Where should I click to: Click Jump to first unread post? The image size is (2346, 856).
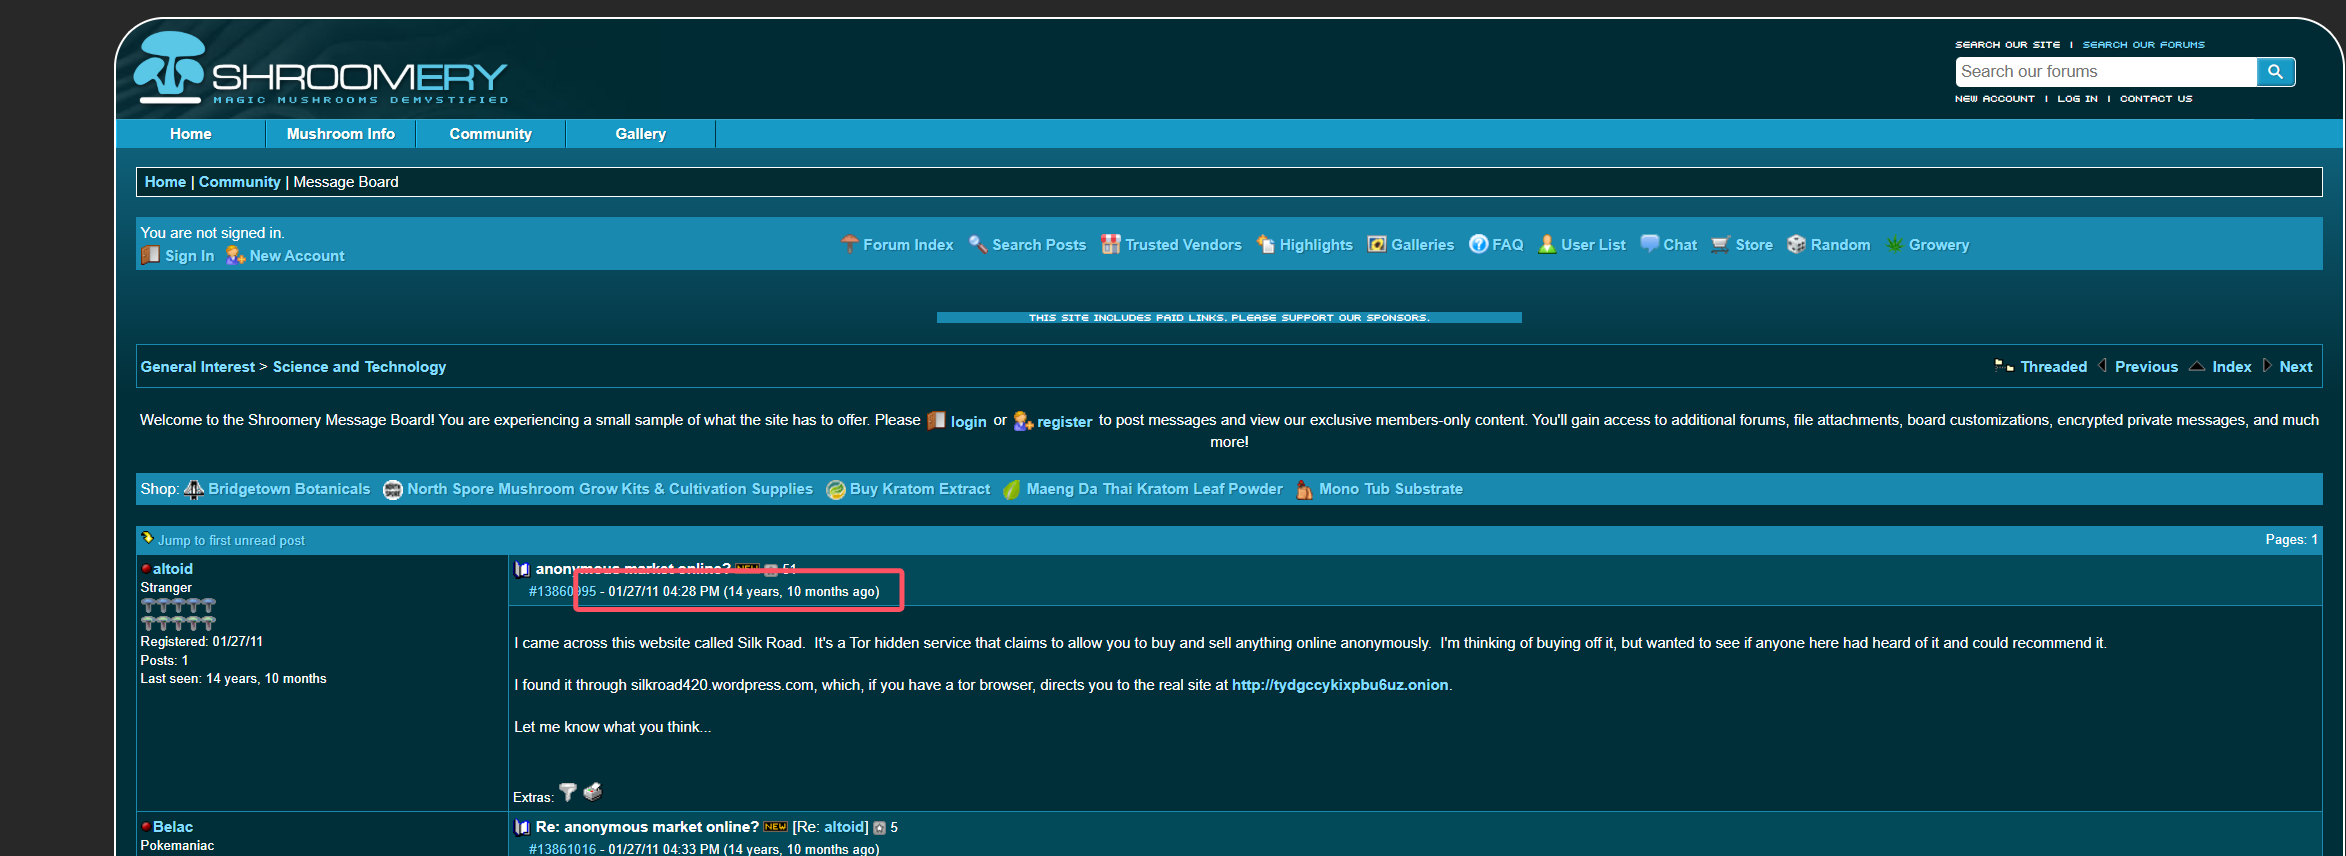[231, 541]
